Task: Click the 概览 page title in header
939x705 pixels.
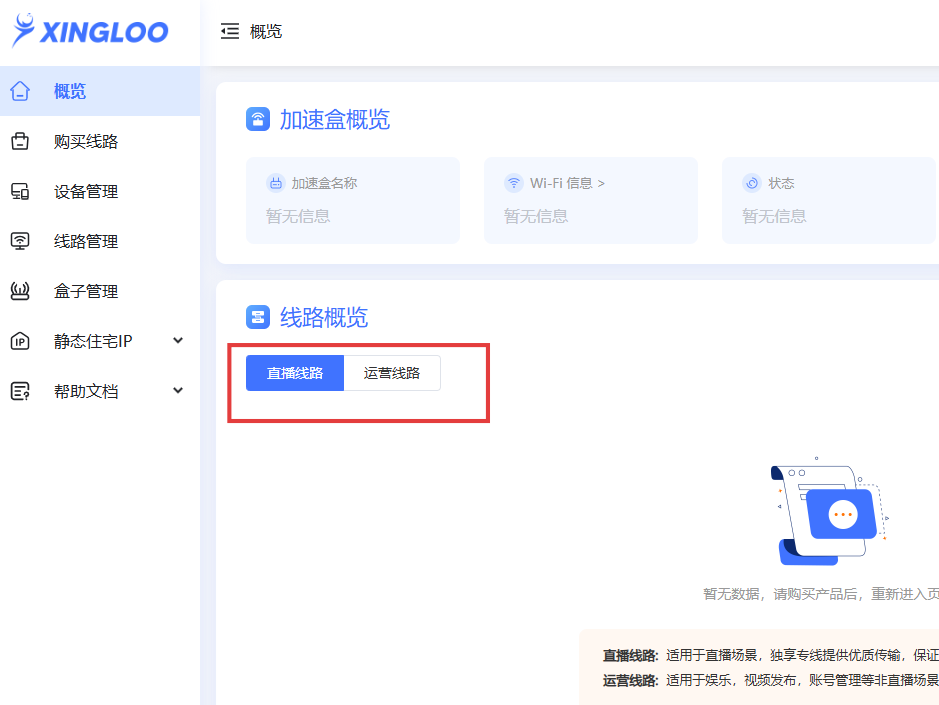Action: click(x=265, y=31)
